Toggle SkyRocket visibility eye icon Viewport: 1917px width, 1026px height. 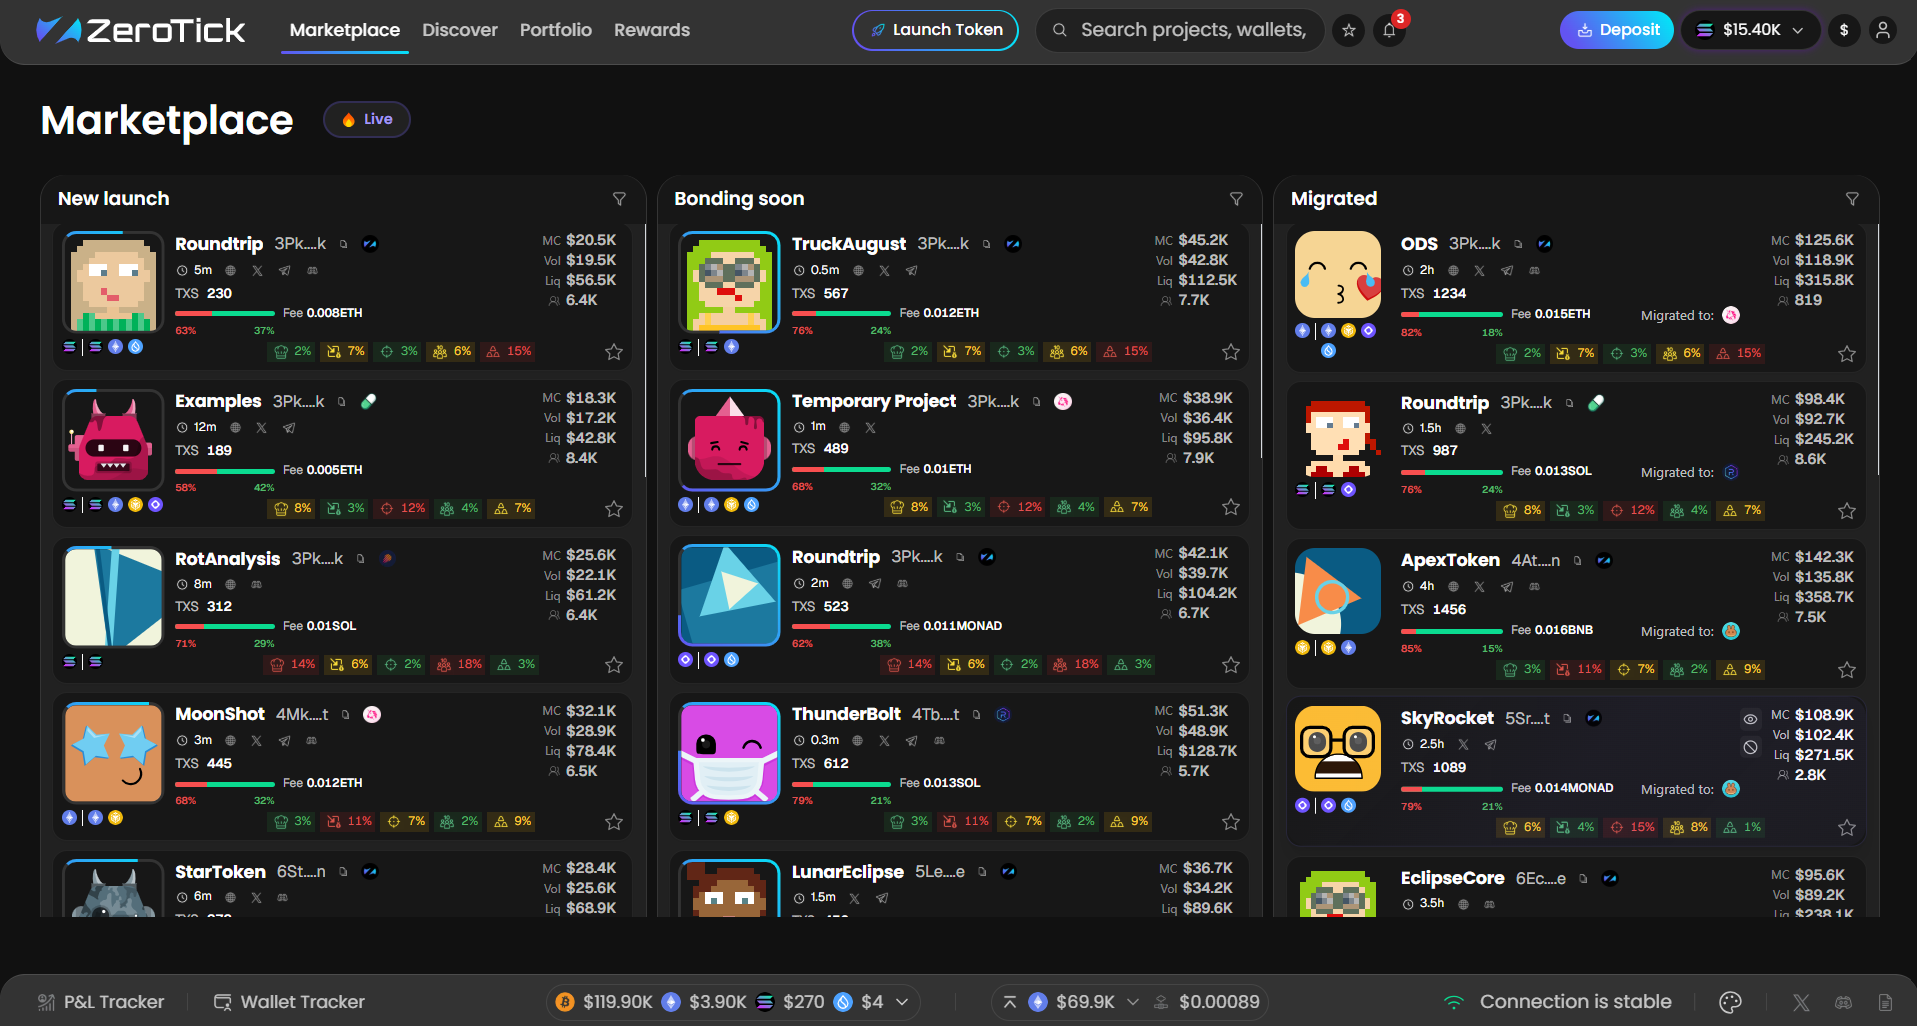click(1750, 718)
